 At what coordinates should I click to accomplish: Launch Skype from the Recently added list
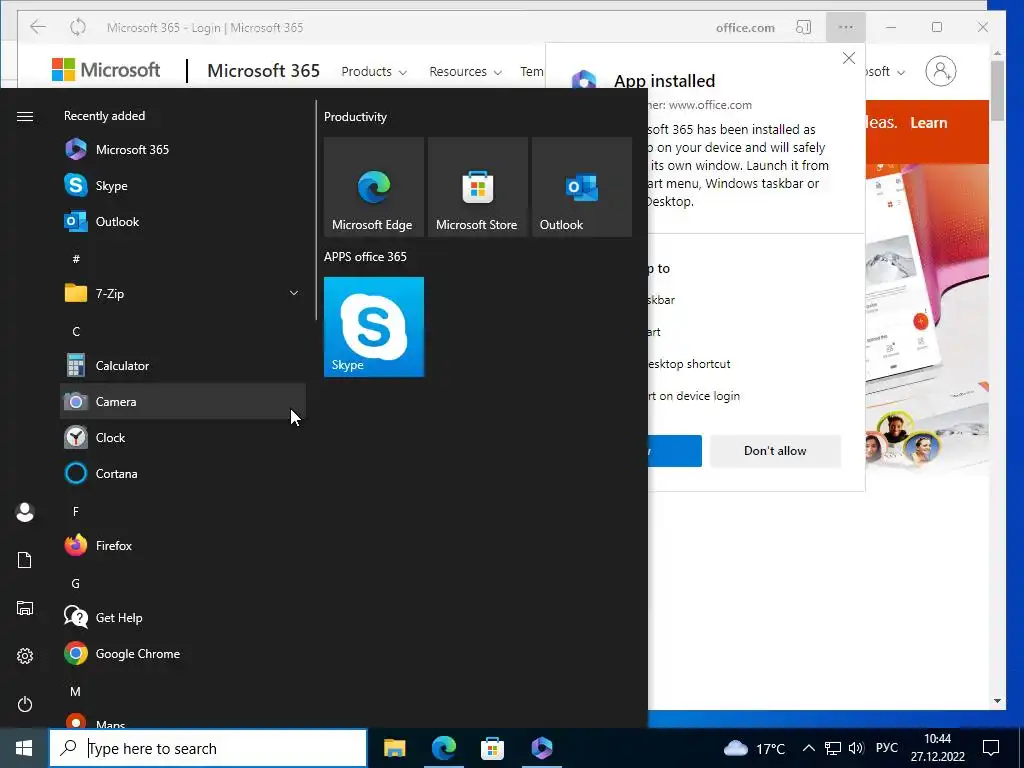pos(183,185)
